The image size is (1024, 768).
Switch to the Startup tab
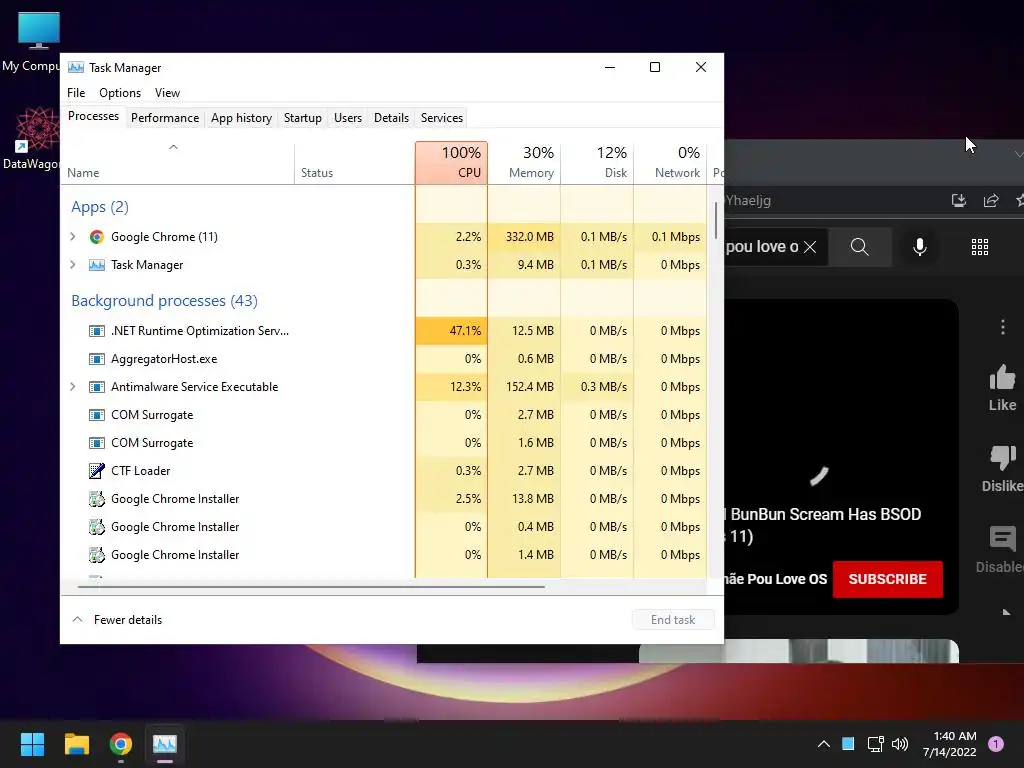pos(302,118)
